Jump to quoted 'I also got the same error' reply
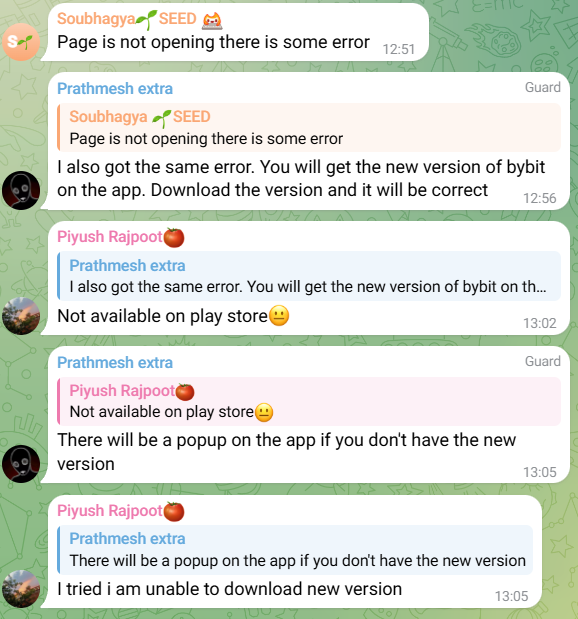Viewport: 578px width, 619px height. pos(309,276)
